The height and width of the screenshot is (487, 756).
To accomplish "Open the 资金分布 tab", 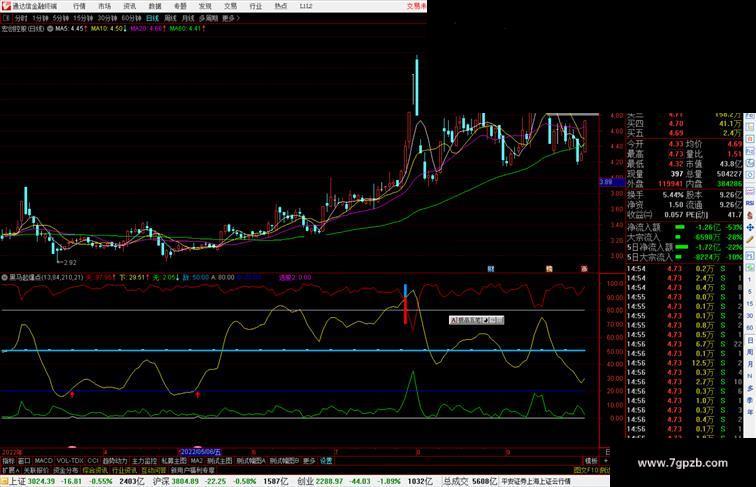I will (66, 470).
